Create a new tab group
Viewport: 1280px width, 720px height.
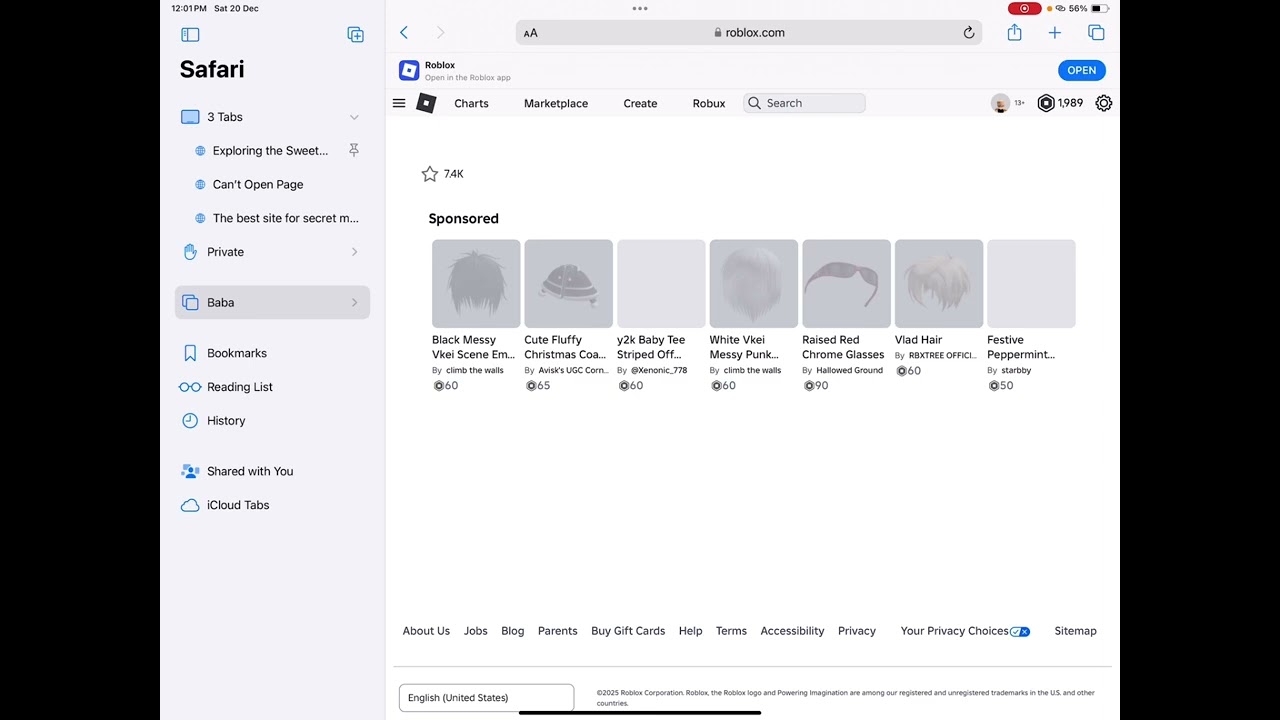(355, 34)
